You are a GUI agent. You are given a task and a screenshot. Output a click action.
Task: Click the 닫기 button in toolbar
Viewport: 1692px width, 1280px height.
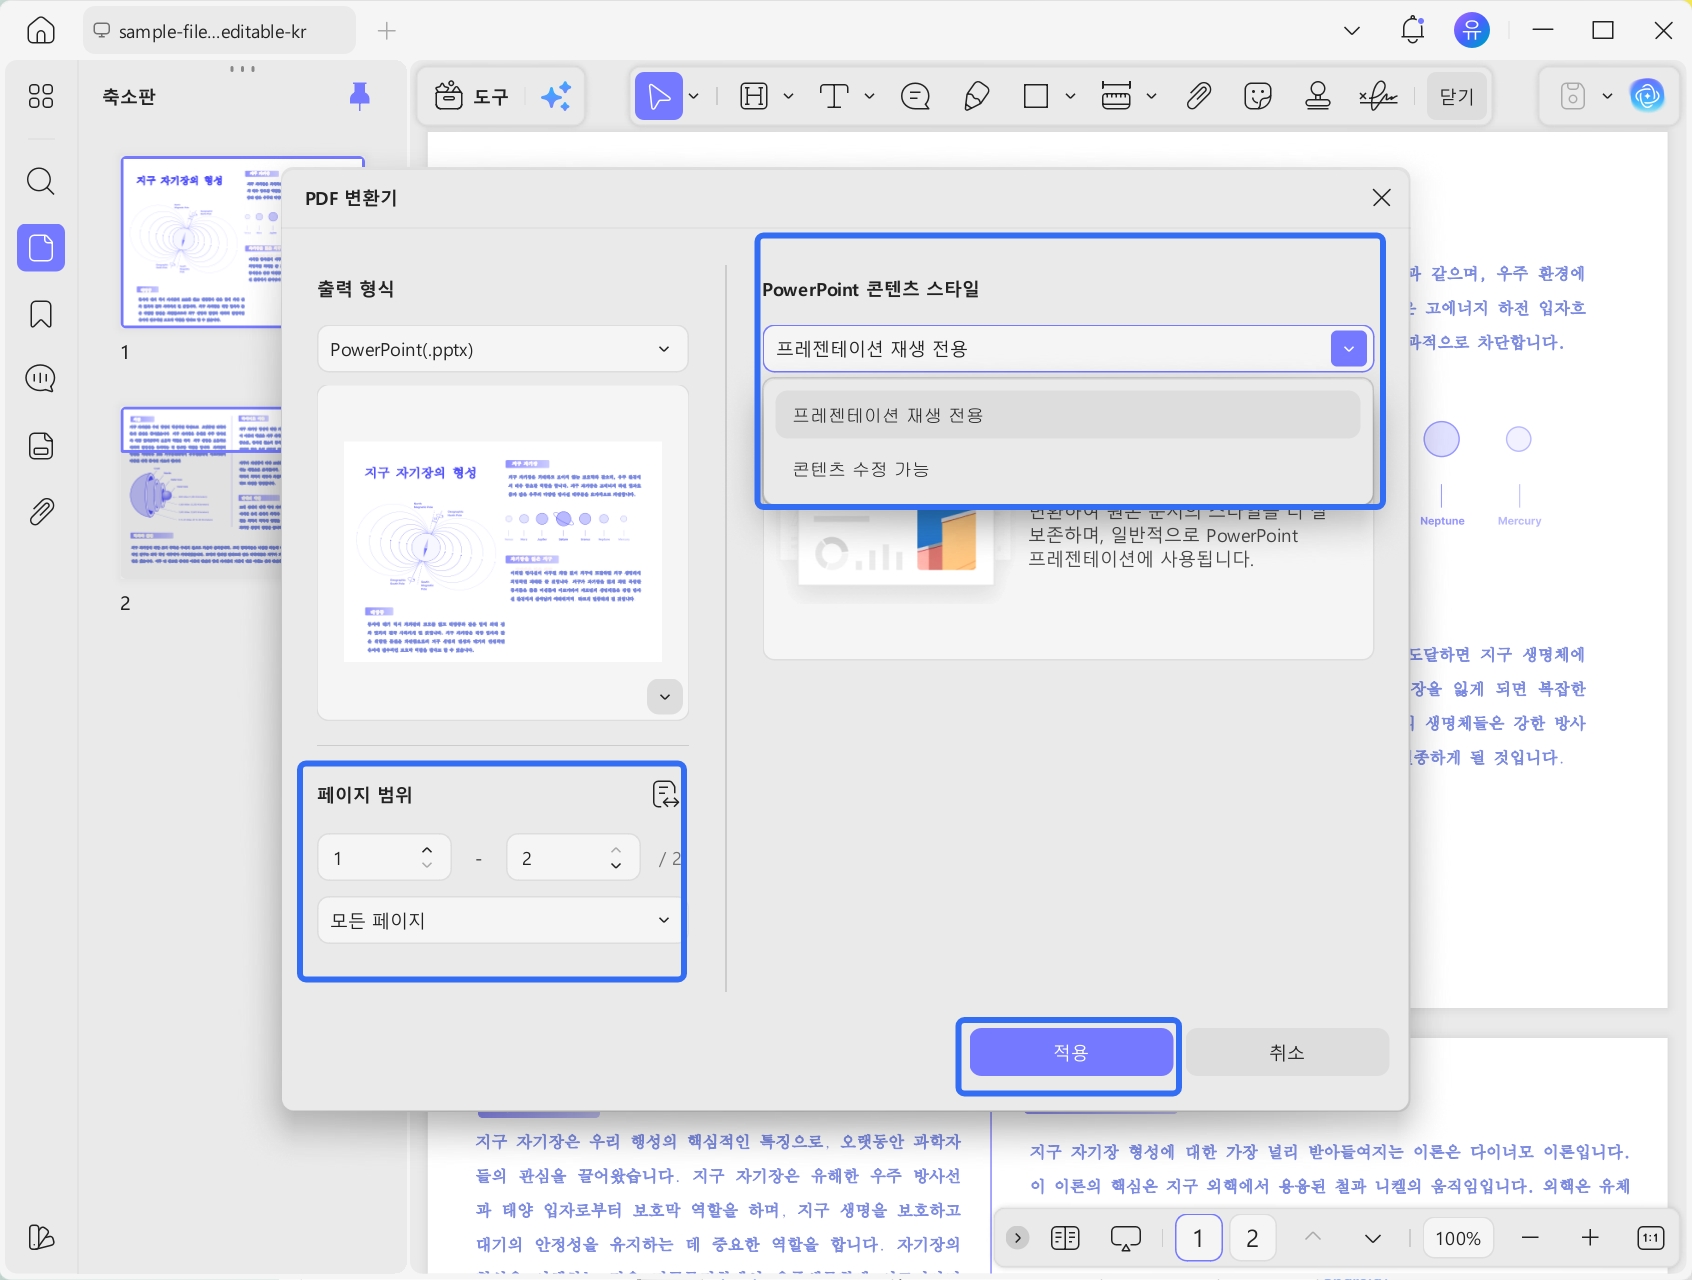click(x=1457, y=97)
